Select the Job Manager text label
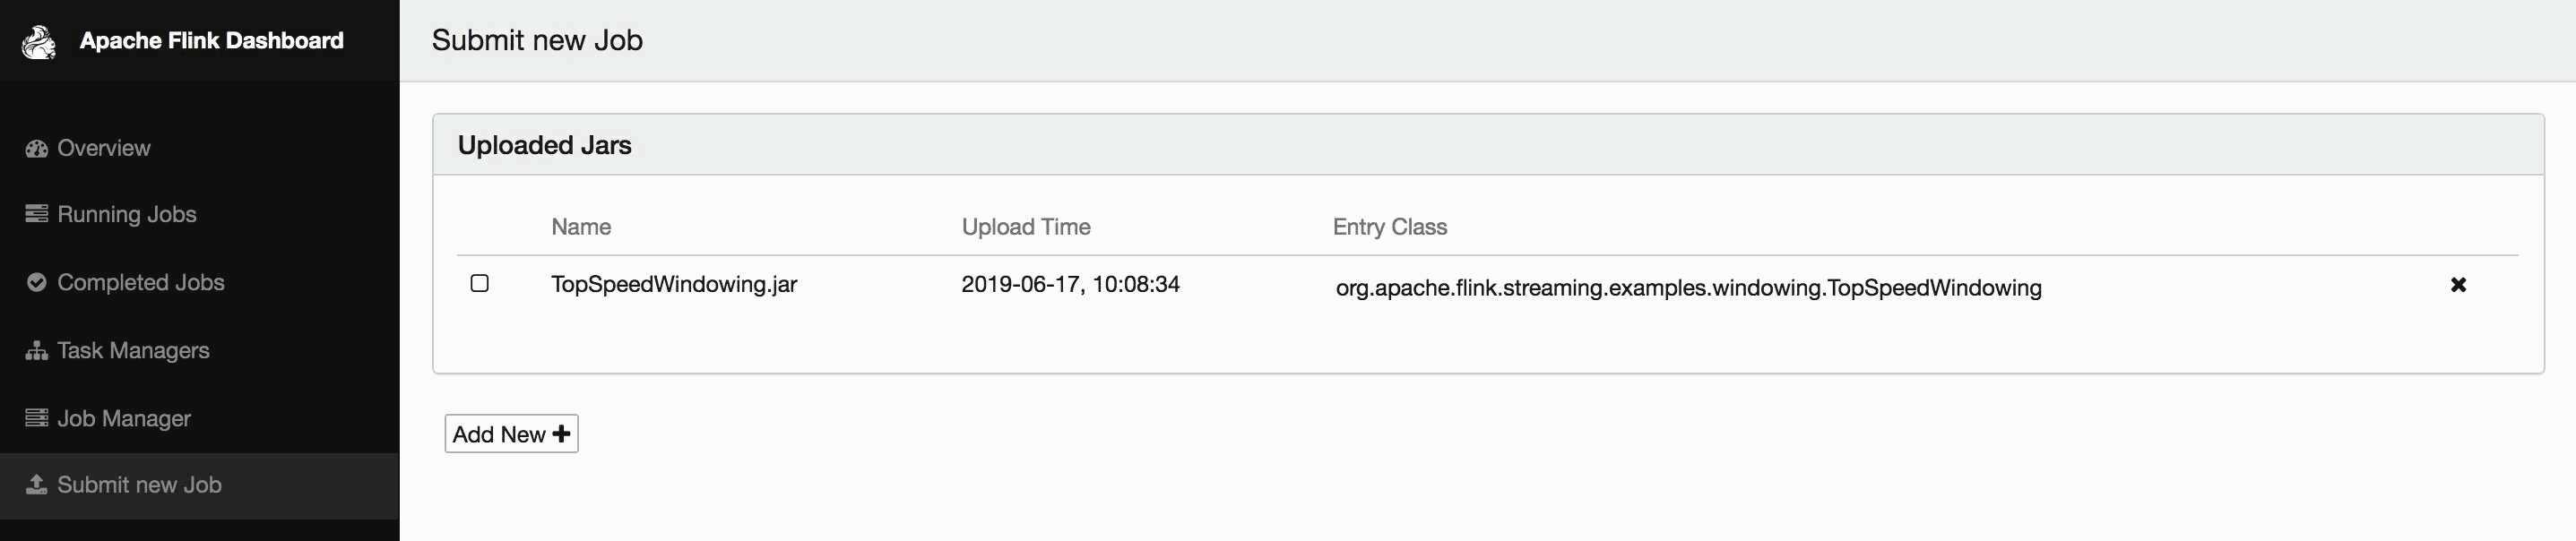Screen dimensions: 2576x541 (x=124, y=419)
